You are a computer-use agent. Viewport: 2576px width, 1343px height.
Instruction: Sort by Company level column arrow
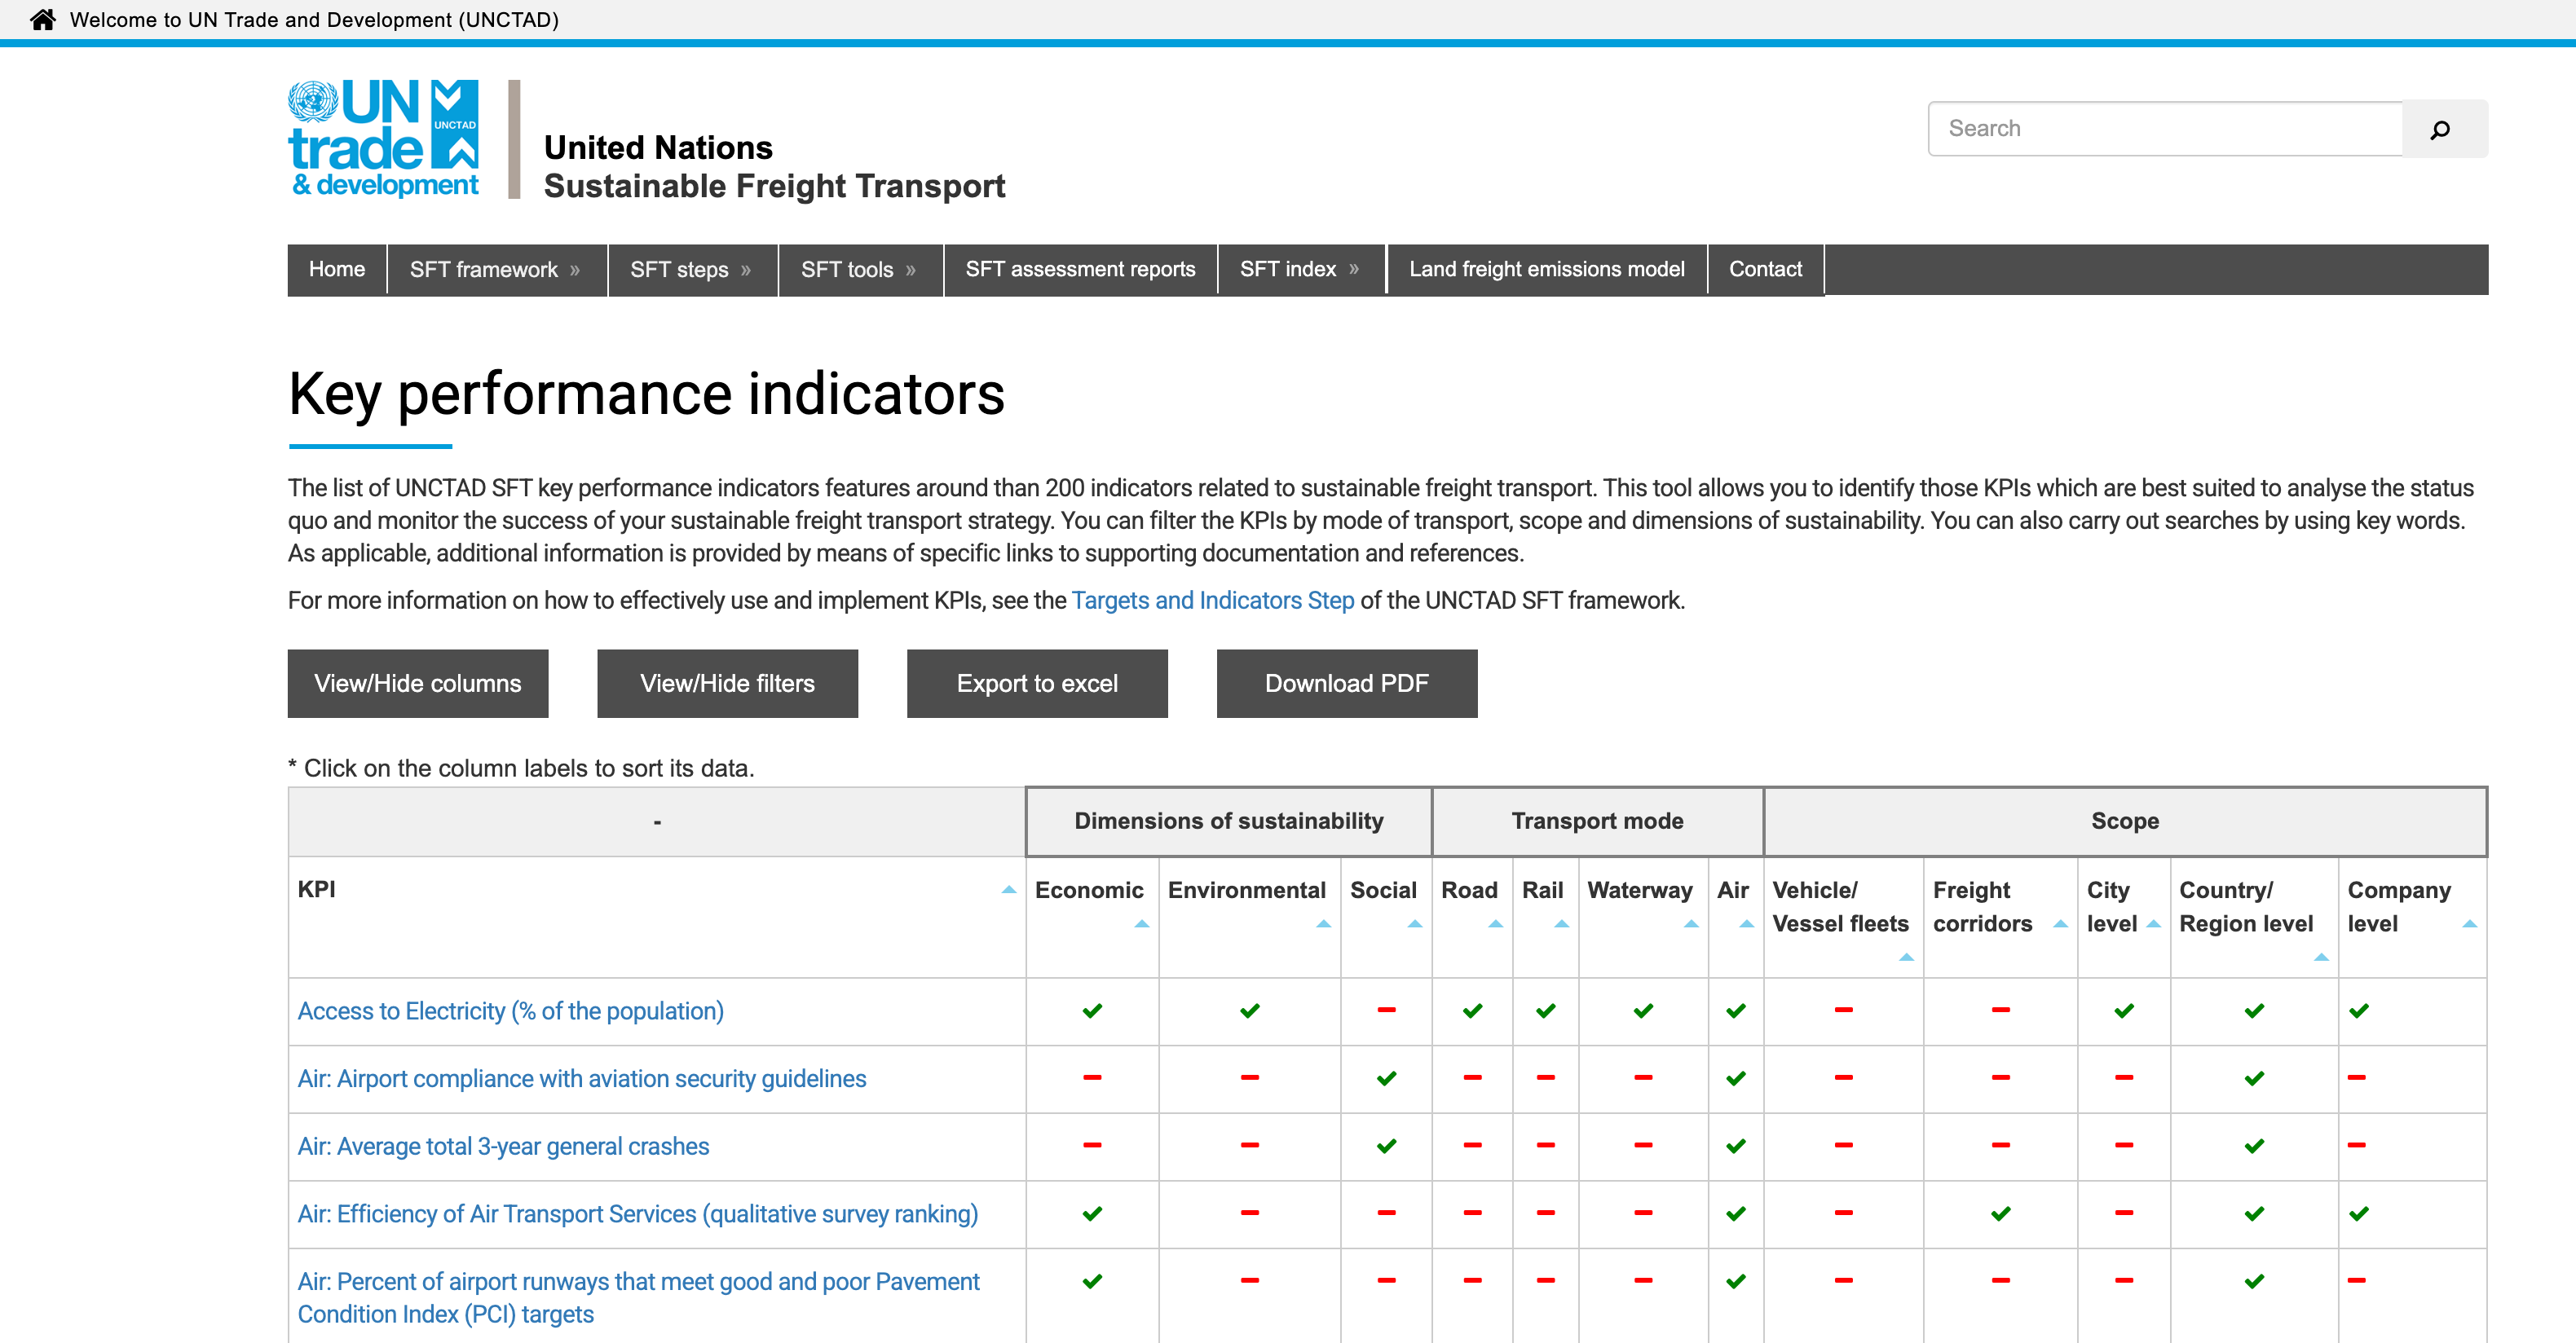[x=2468, y=924]
